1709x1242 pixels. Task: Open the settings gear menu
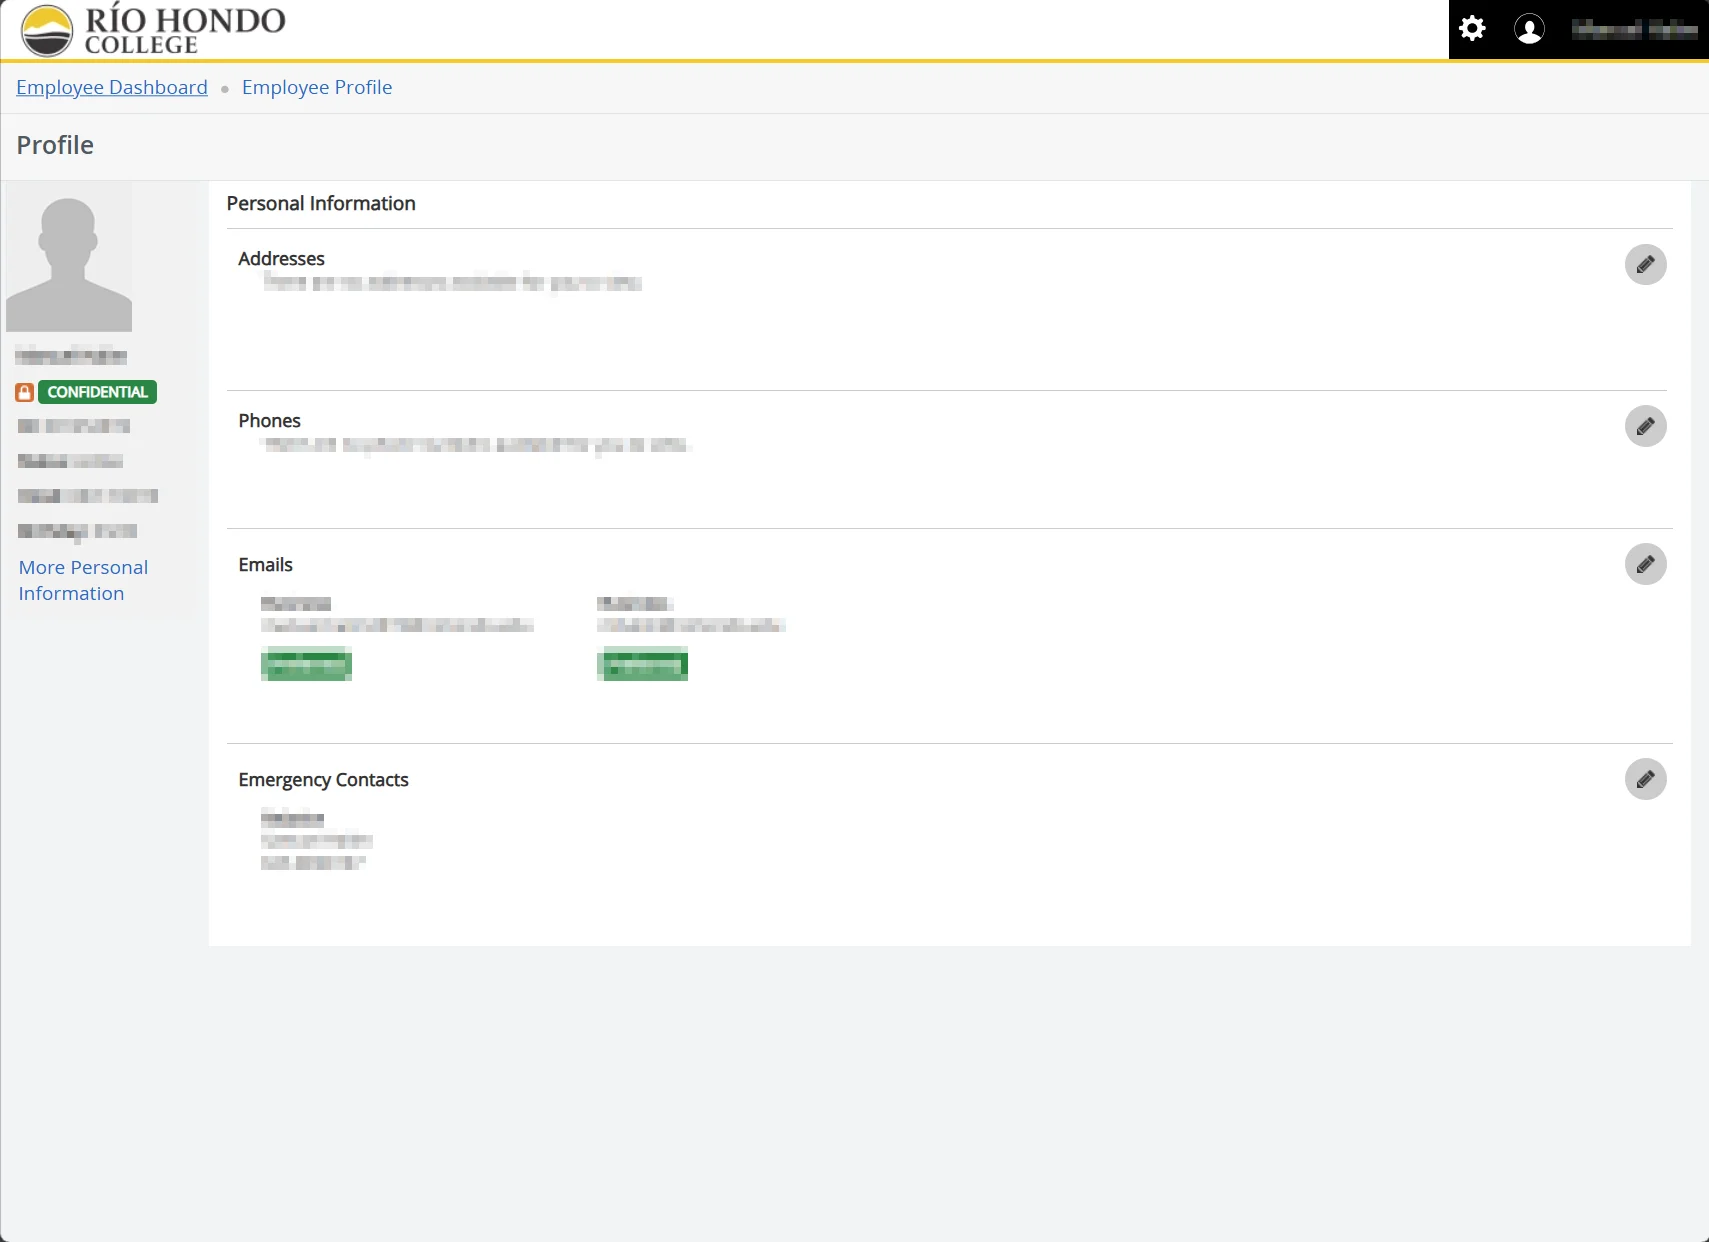click(1473, 28)
